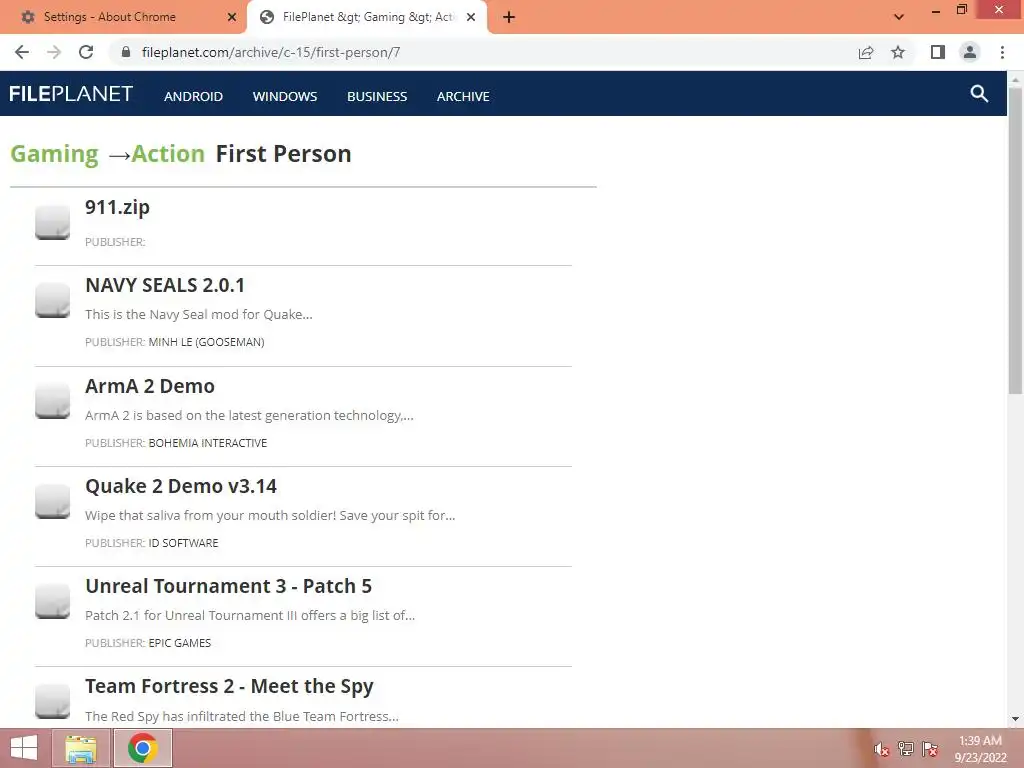Select the FilePlanet Gaming tab

point(368,17)
